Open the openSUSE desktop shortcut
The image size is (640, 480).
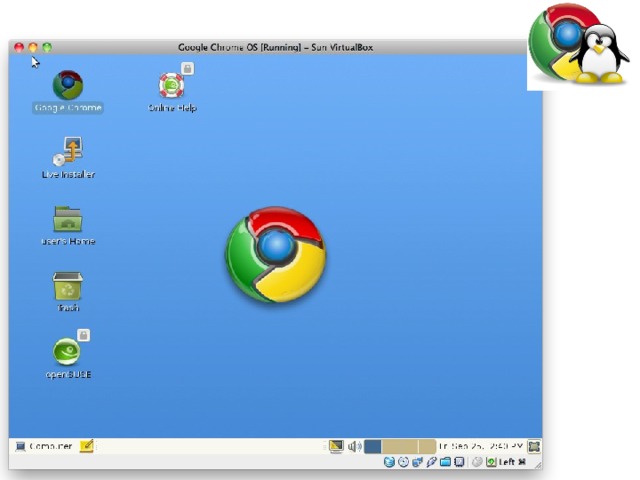point(66,351)
